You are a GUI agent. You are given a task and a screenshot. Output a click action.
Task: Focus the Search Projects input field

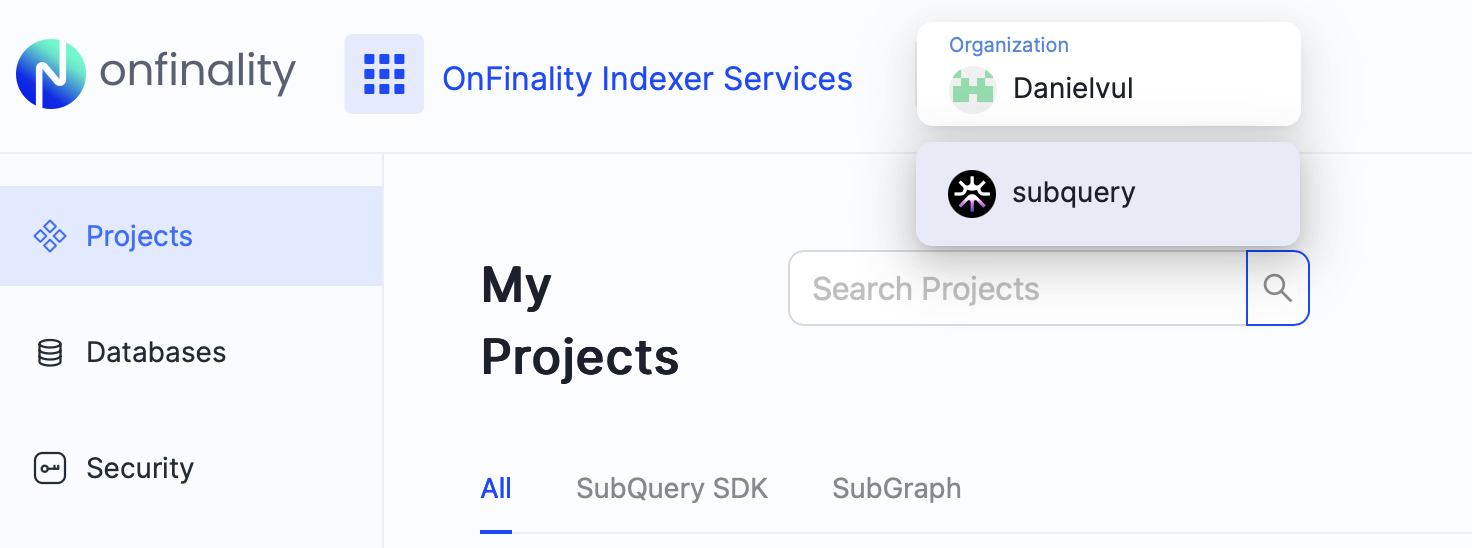[x=1017, y=288]
